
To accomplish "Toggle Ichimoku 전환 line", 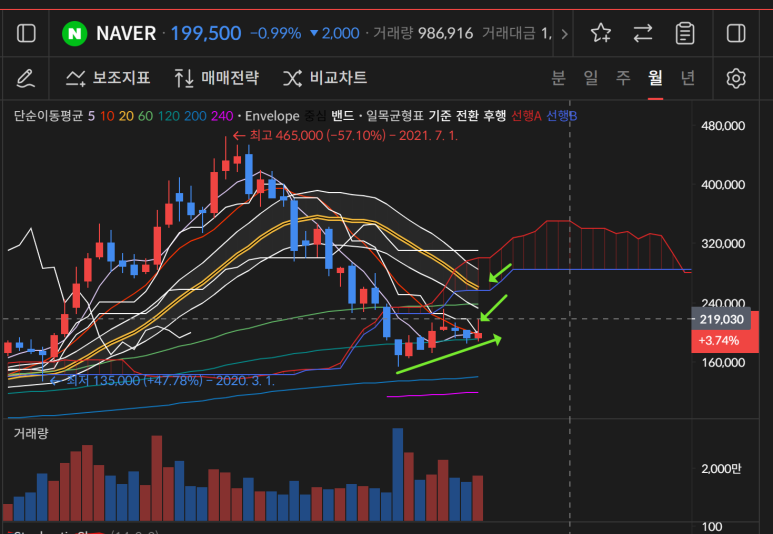I will click(467, 116).
